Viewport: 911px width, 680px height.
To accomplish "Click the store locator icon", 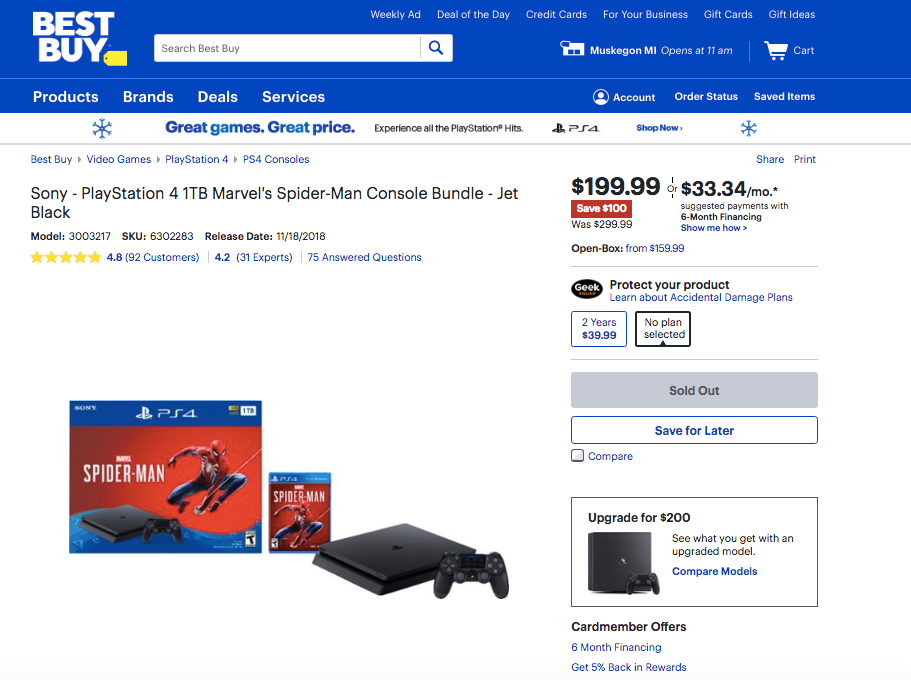I will [x=572, y=50].
